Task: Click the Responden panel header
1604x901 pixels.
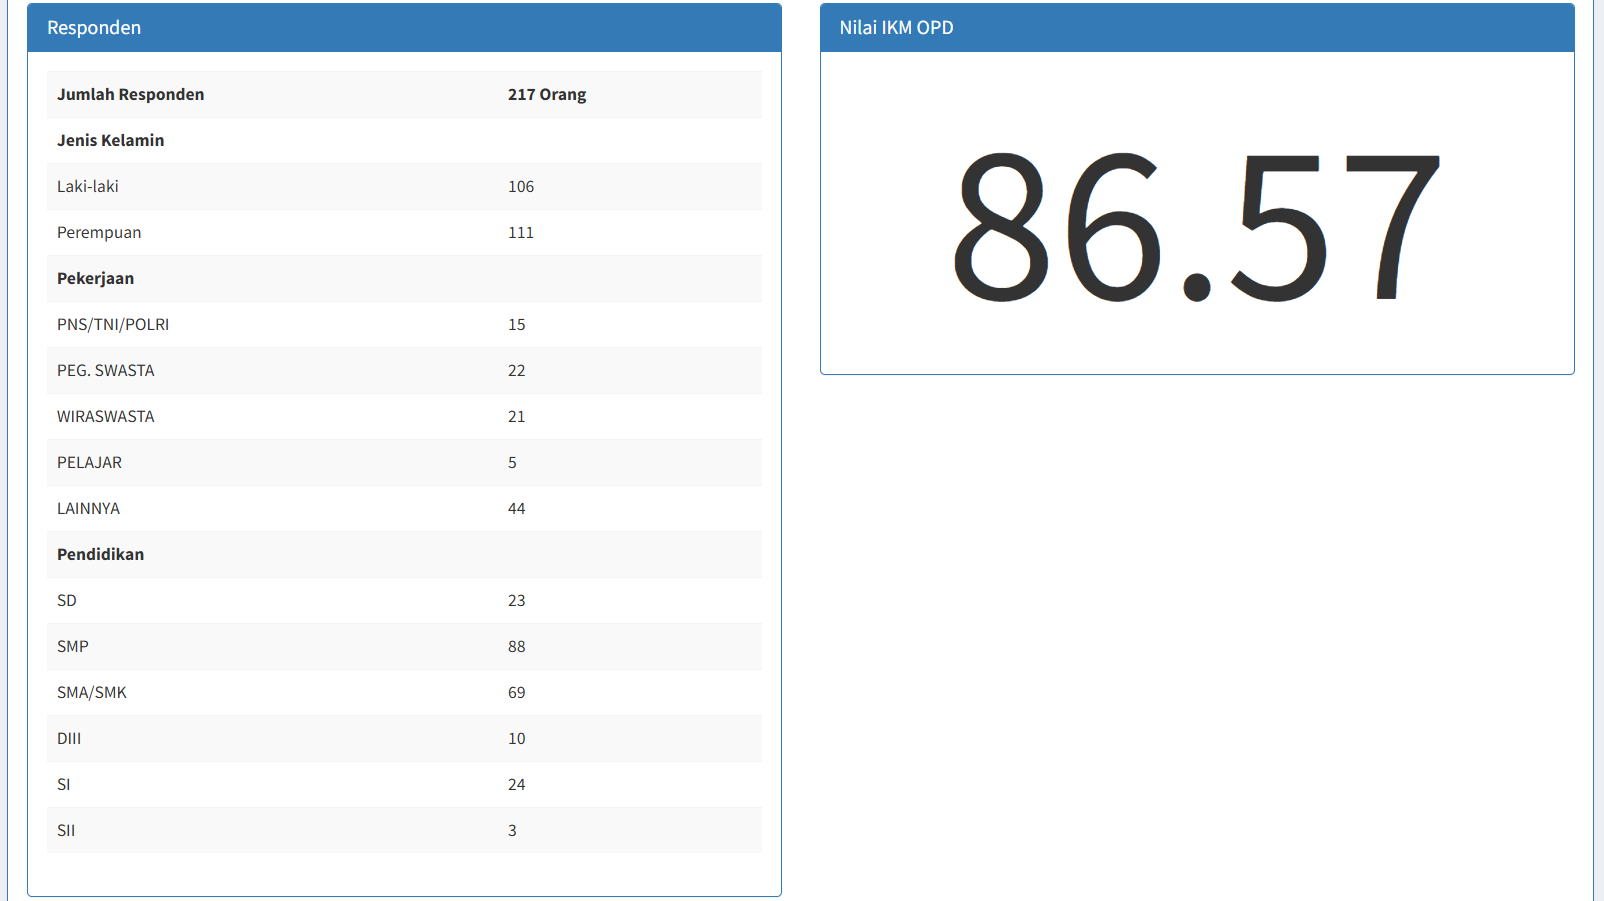Action: click(x=94, y=28)
